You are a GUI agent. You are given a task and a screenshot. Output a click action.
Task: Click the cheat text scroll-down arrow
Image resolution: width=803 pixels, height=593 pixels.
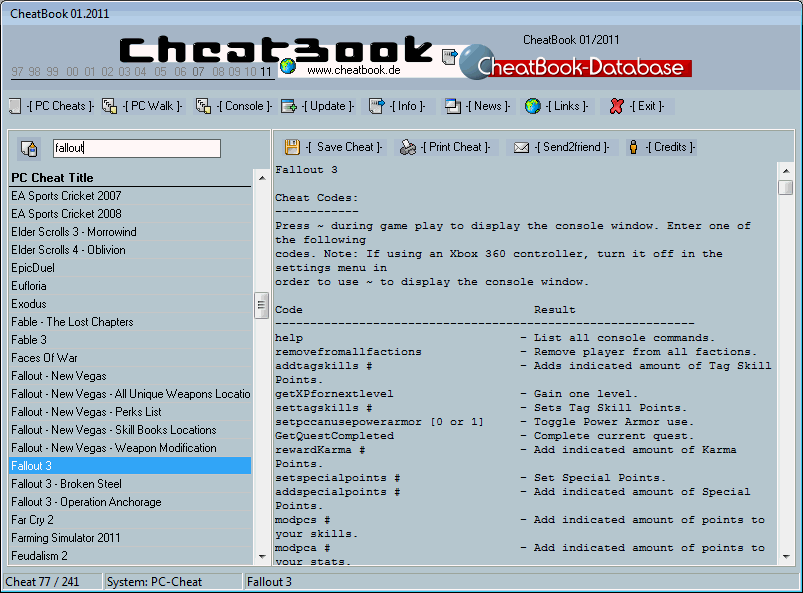pos(786,557)
